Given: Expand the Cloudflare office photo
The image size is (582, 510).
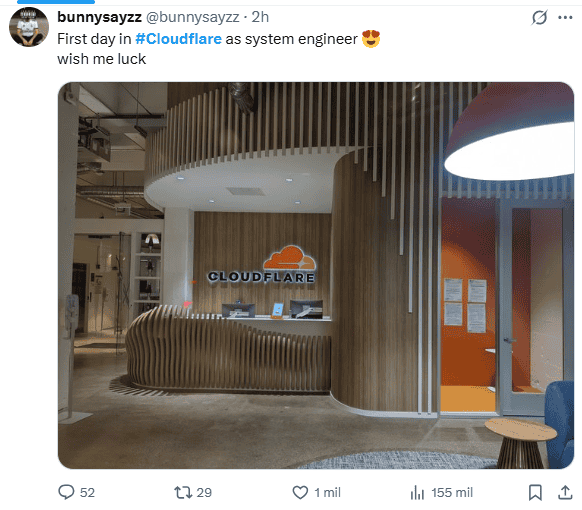Looking at the screenshot, I should point(316,275).
